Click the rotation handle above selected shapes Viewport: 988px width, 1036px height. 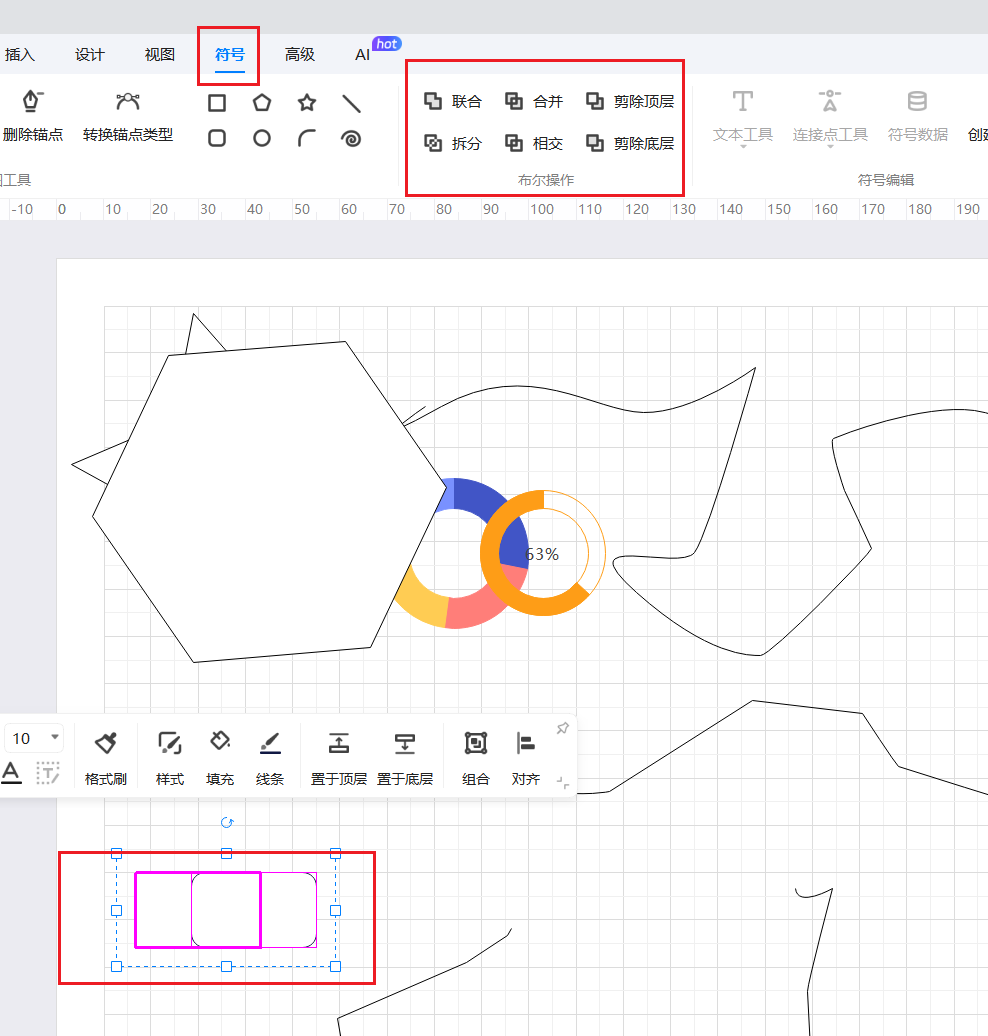(x=227, y=822)
